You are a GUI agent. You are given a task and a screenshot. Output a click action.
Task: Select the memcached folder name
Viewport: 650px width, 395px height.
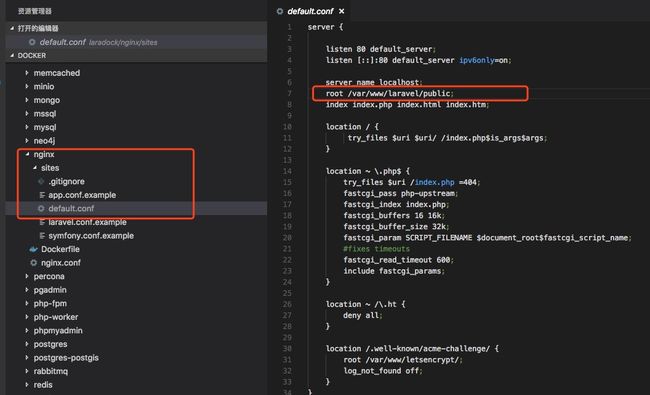tap(57, 73)
